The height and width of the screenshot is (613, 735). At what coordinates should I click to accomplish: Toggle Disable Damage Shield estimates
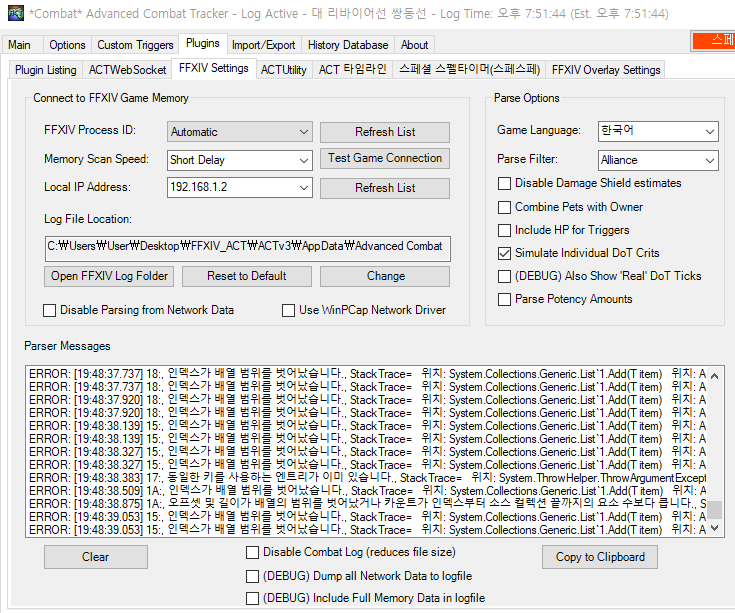click(x=504, y=183)
